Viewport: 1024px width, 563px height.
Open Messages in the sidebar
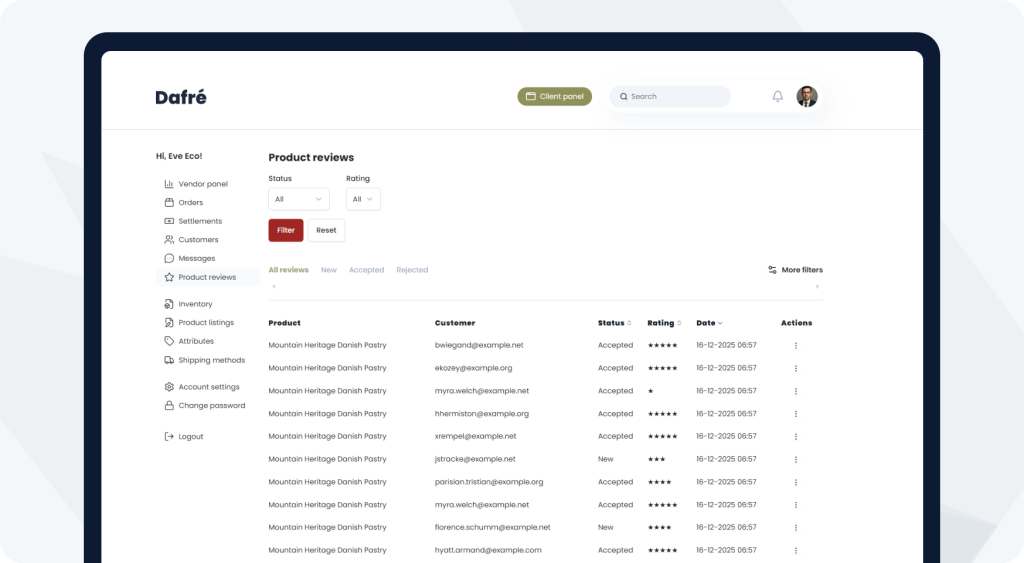coord(196,258)
